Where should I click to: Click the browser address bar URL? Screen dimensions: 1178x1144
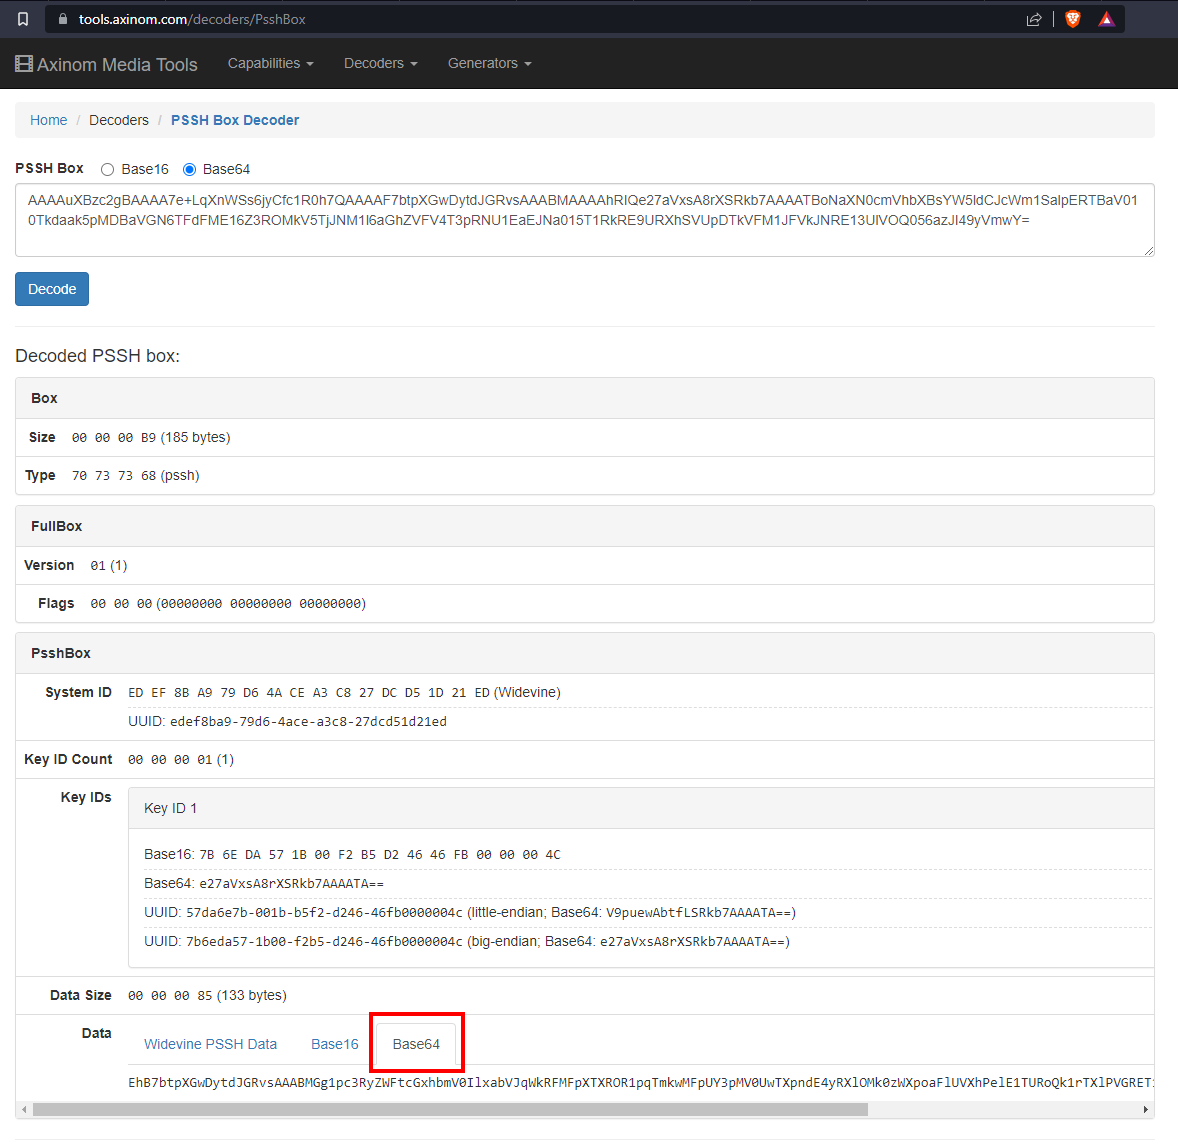coord(192,20)
